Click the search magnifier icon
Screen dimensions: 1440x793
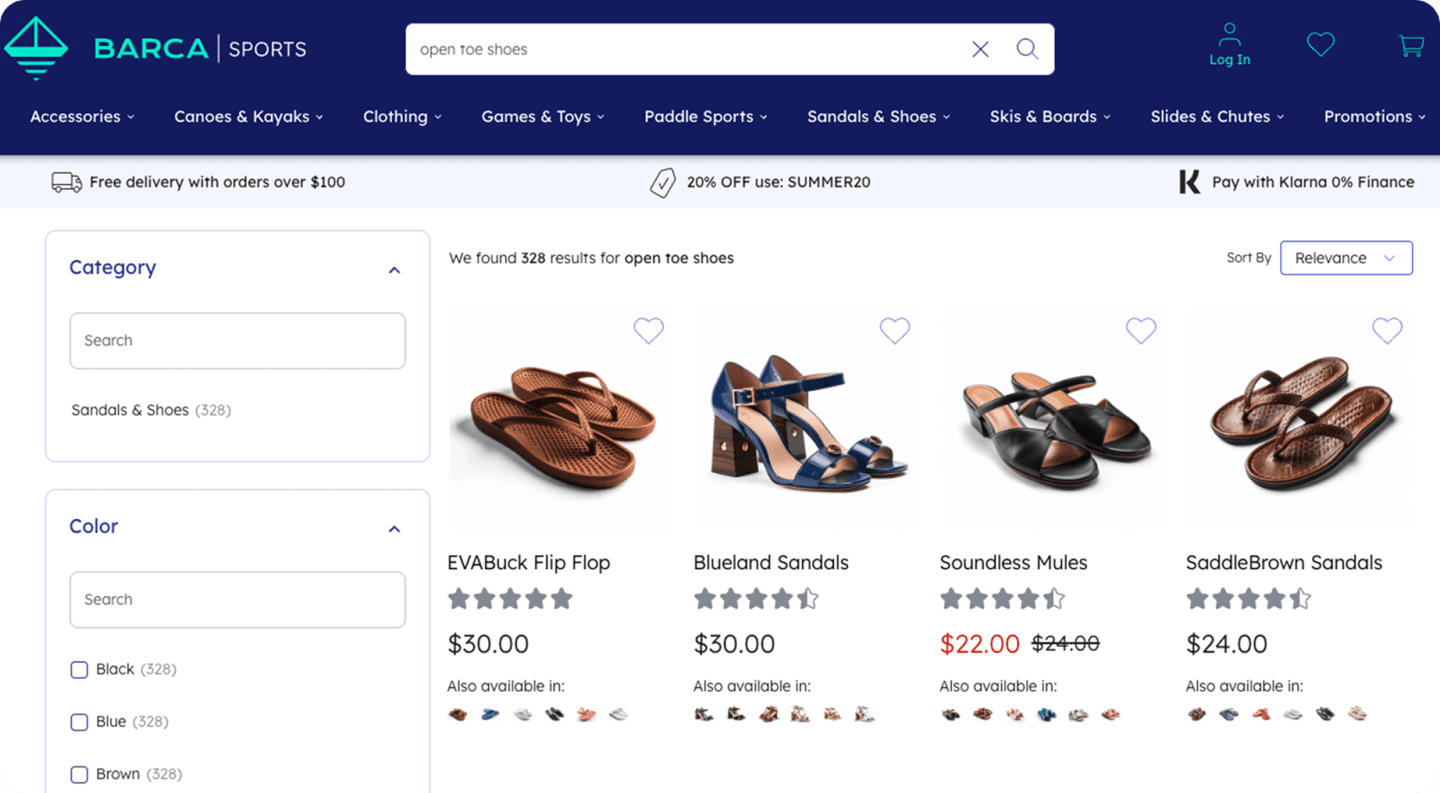pyautogui.click(x=1027, y=49)
